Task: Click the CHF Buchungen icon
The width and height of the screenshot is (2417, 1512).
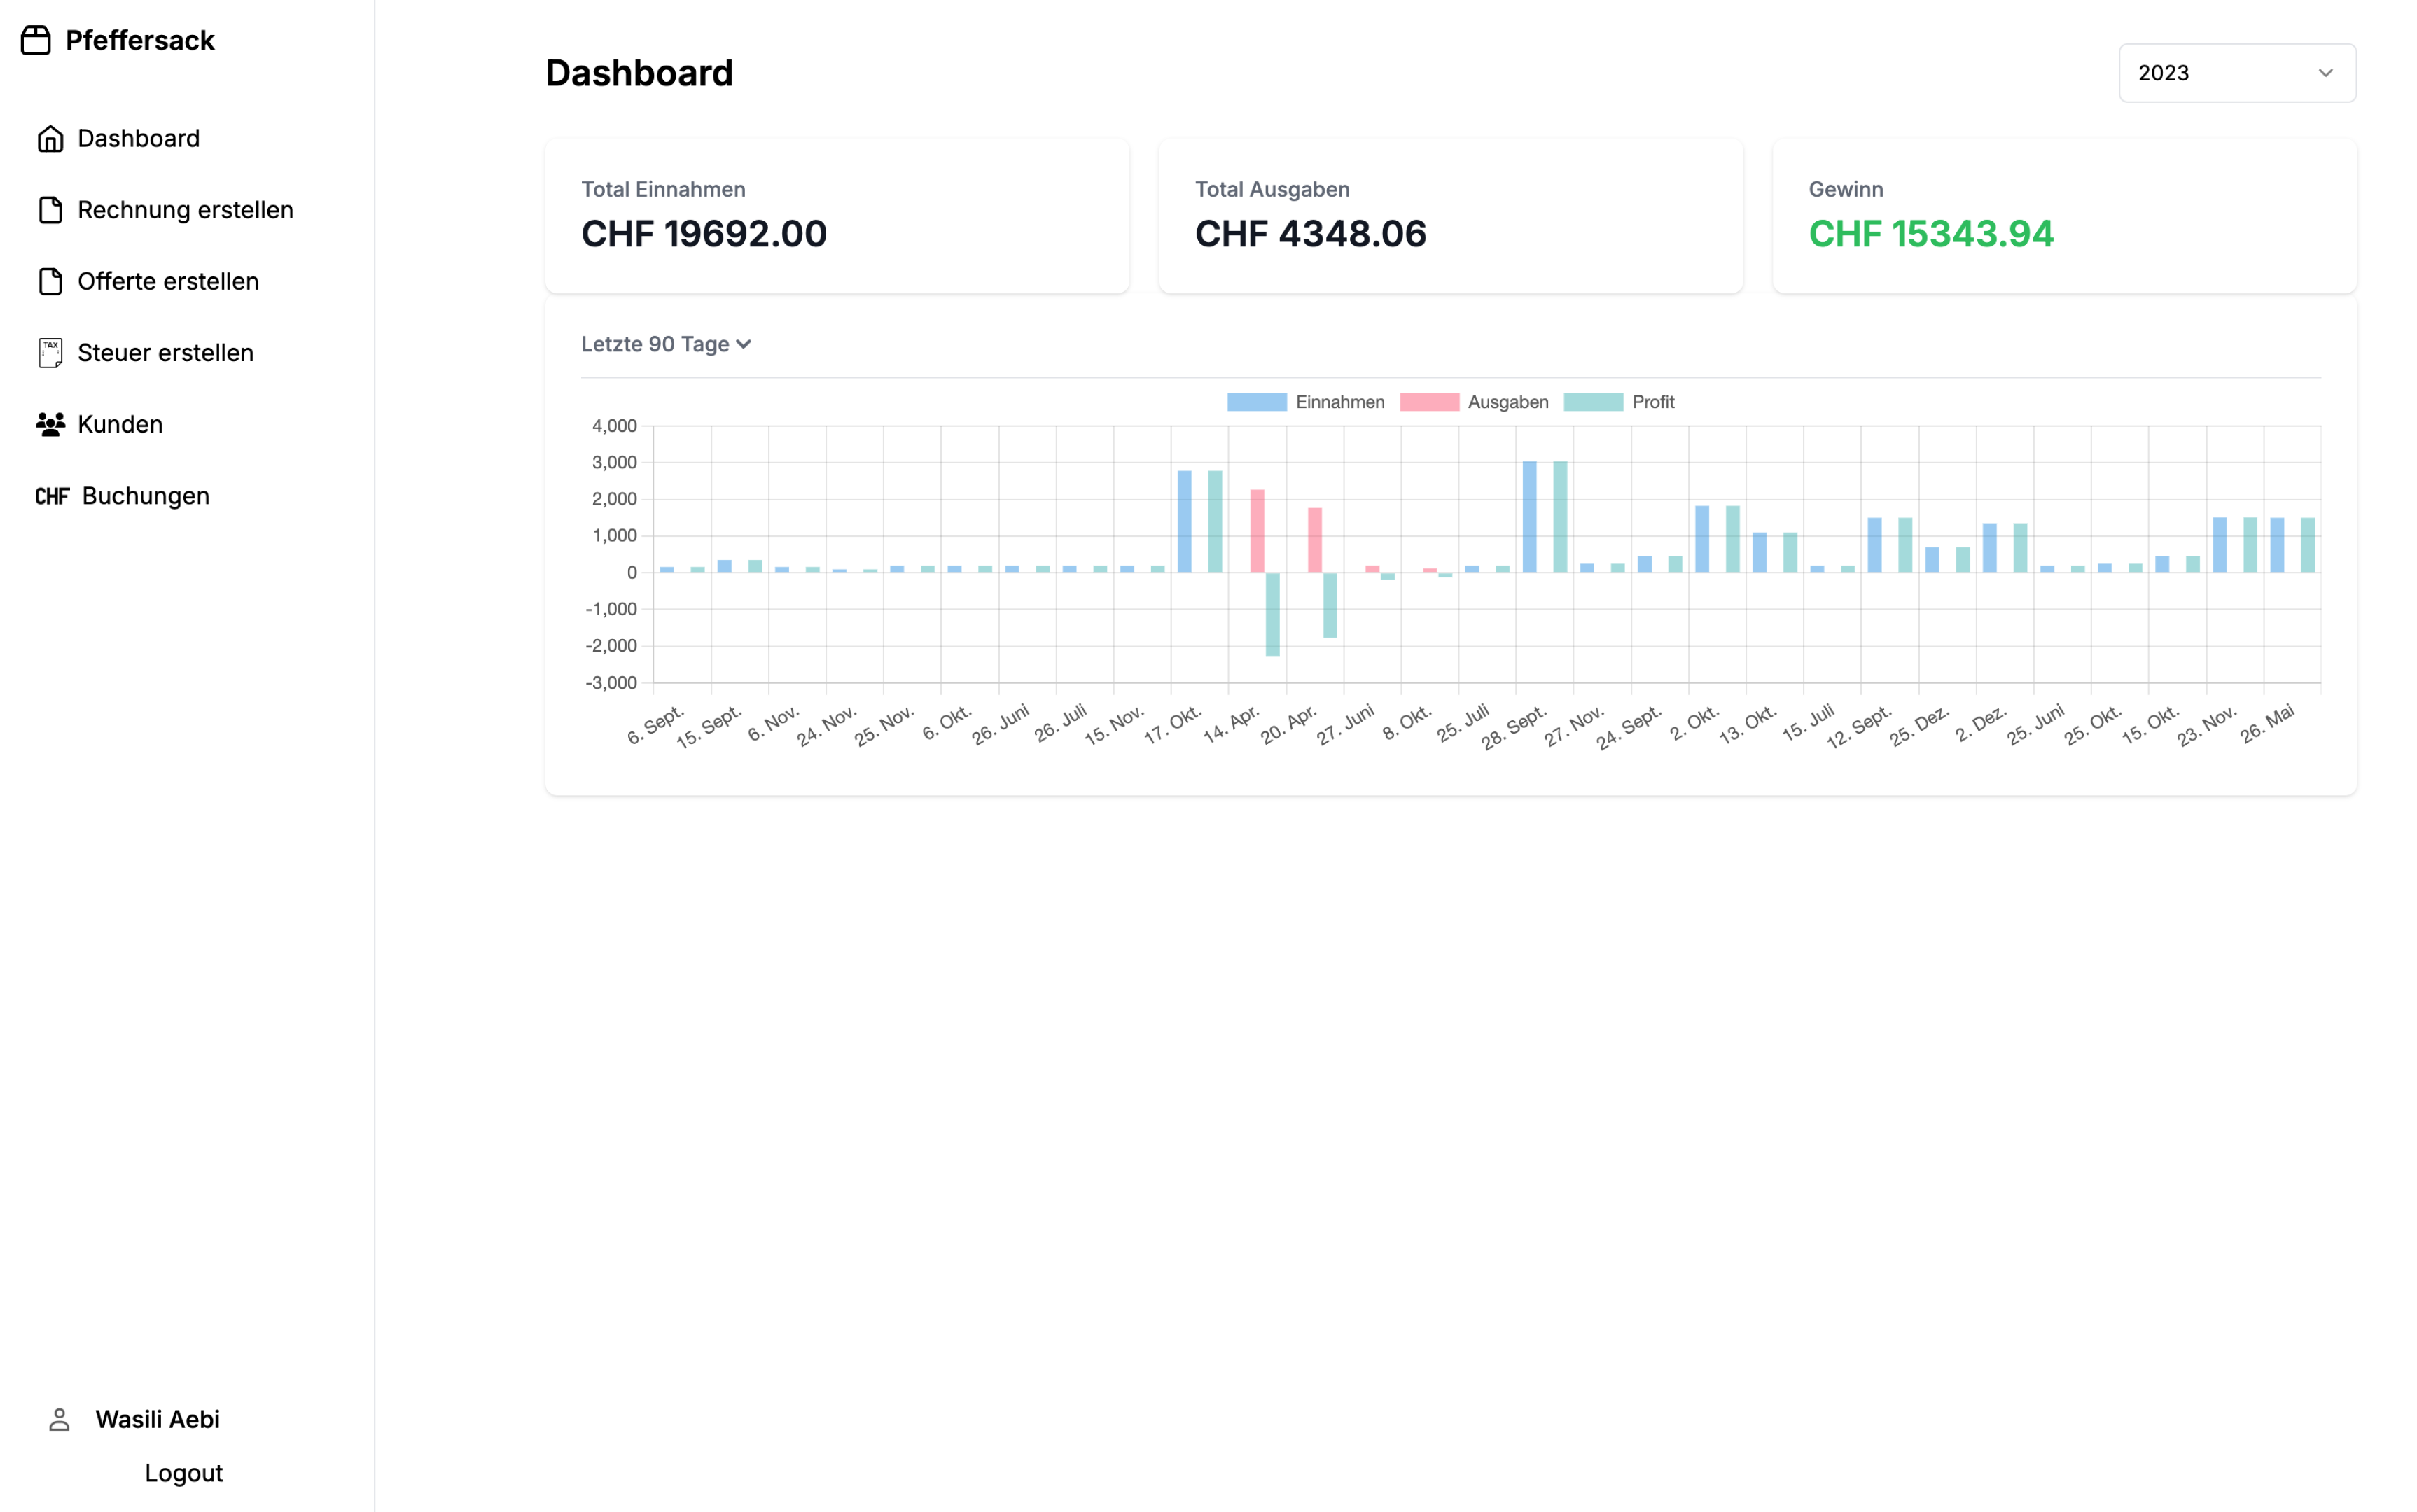Action: point(53,495)
